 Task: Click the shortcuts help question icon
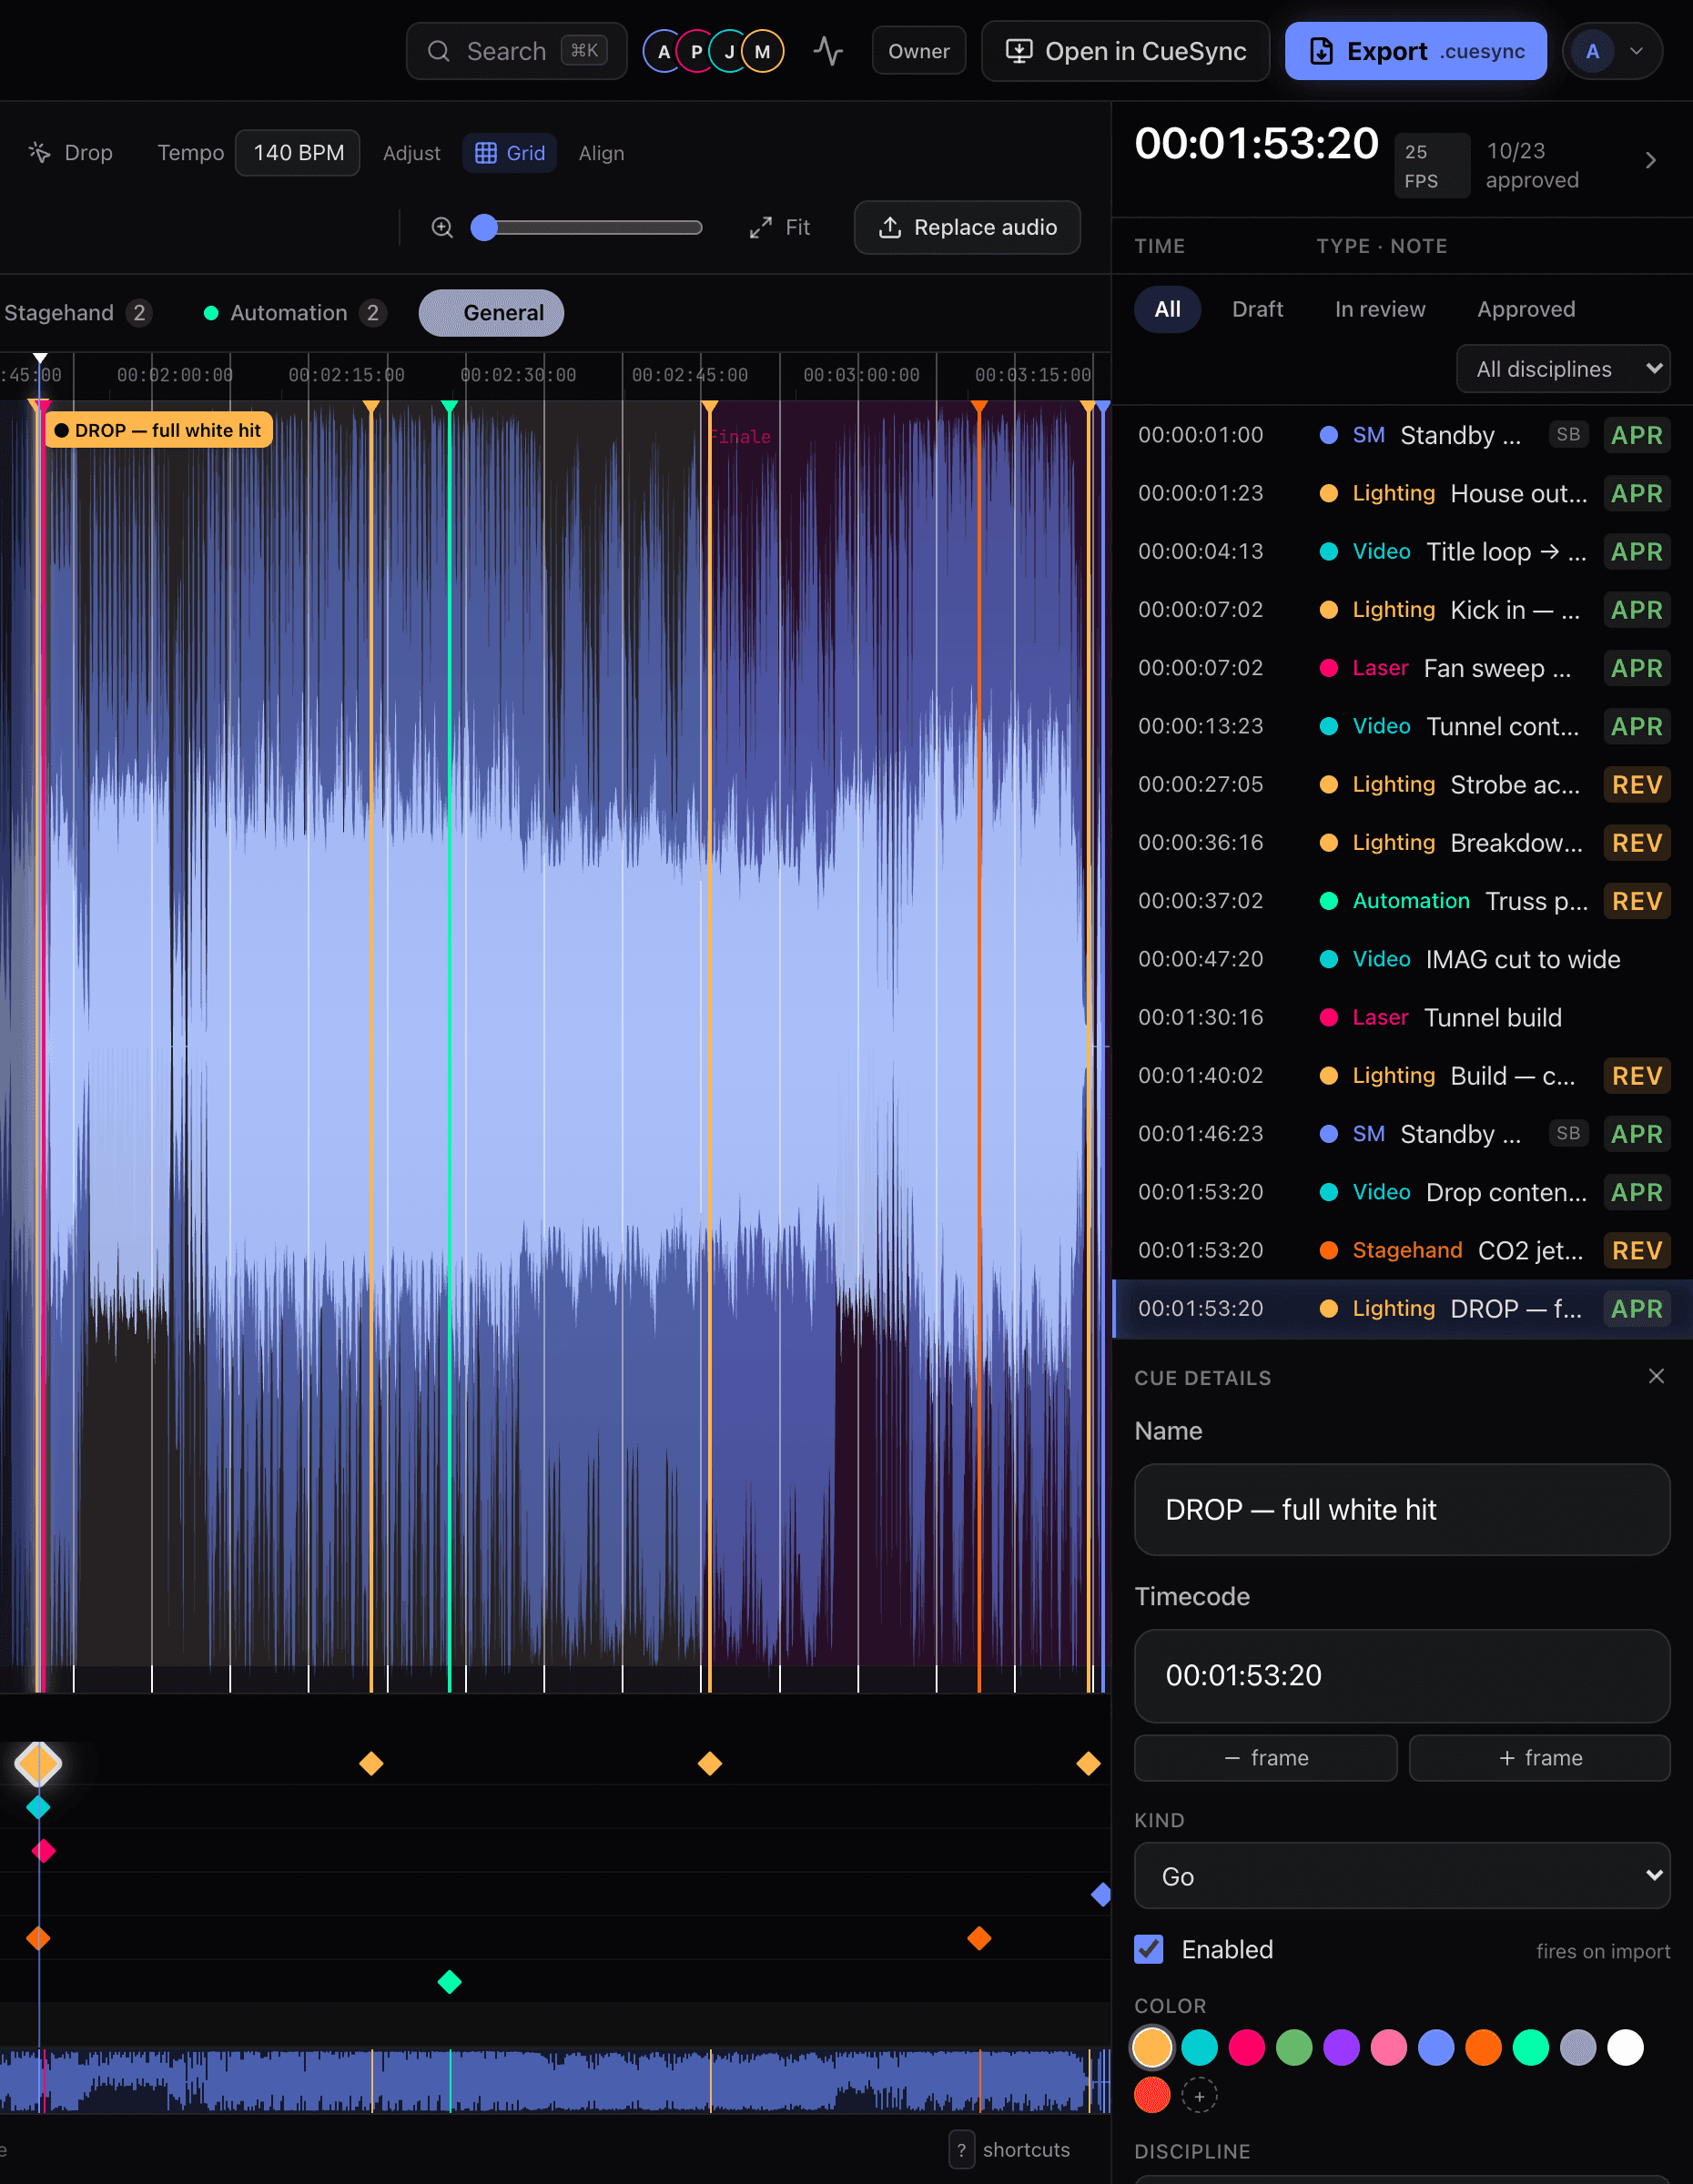[x=961, y=2149]
